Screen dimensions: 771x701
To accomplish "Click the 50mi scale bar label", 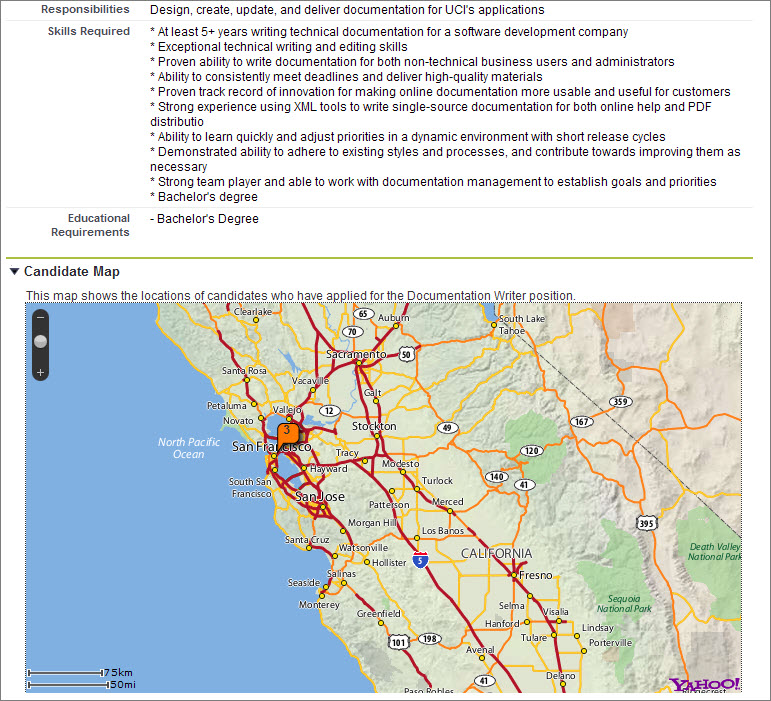I will coord(123,684).
